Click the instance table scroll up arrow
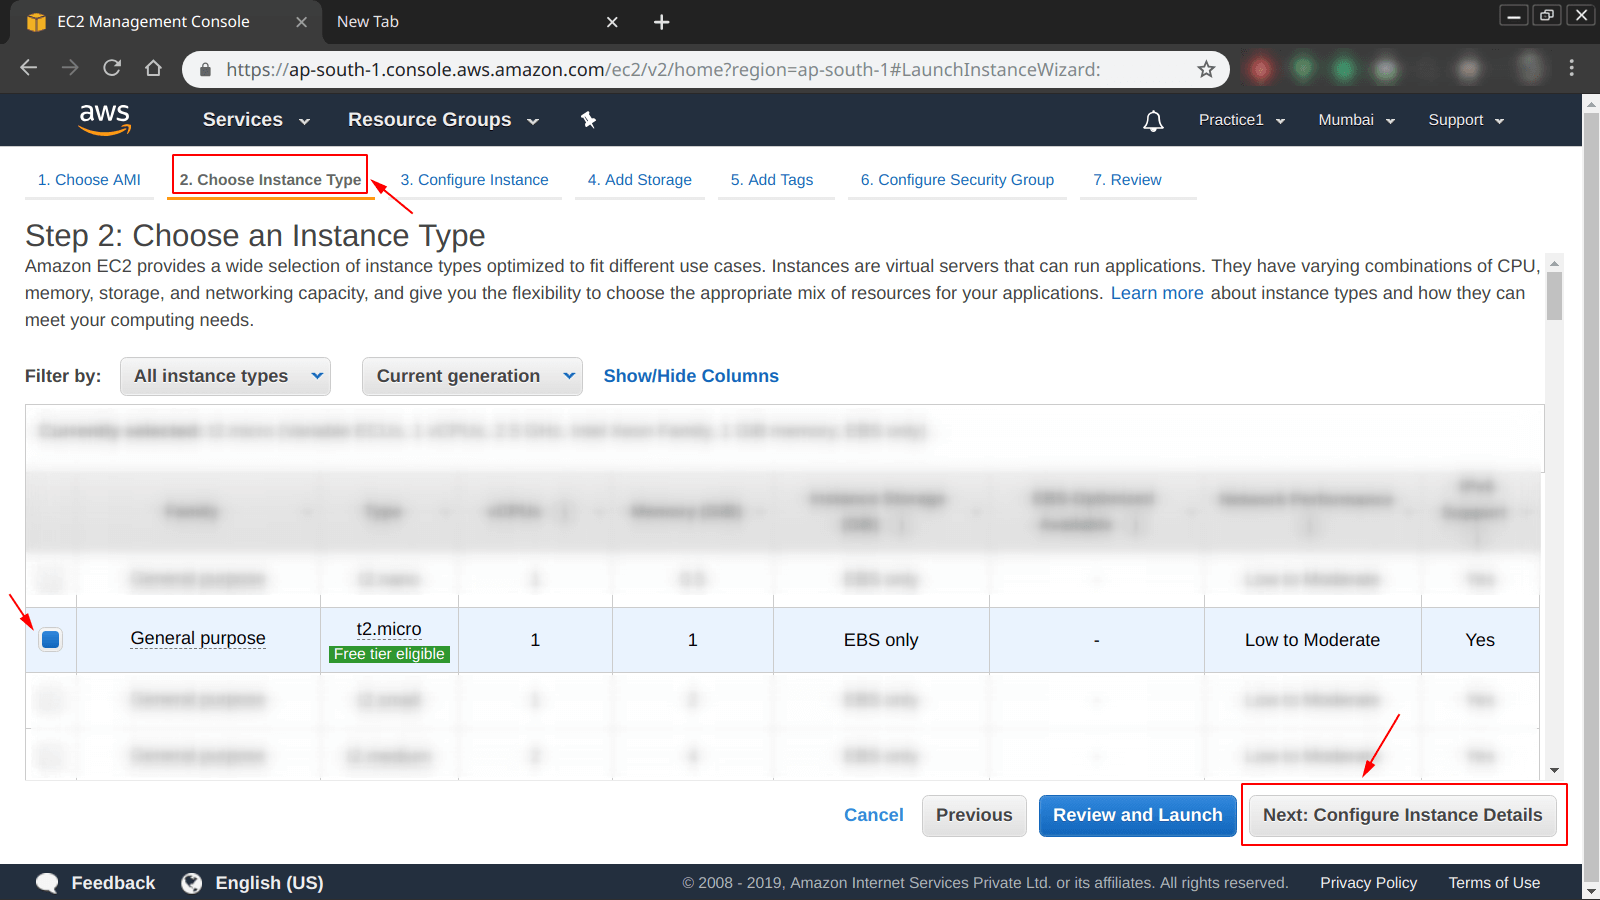This screenshot has width=1600, height=900. click(x=1554, y=263)
